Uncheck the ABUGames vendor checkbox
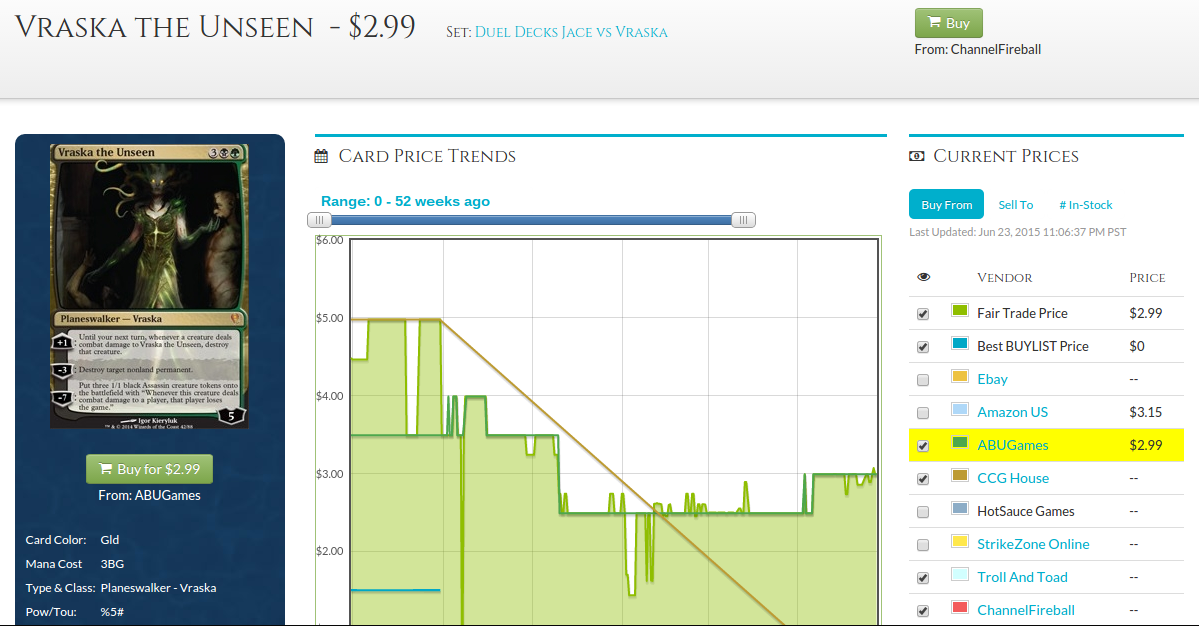Screen dimensions: 1199x626 tap(923, 446)
